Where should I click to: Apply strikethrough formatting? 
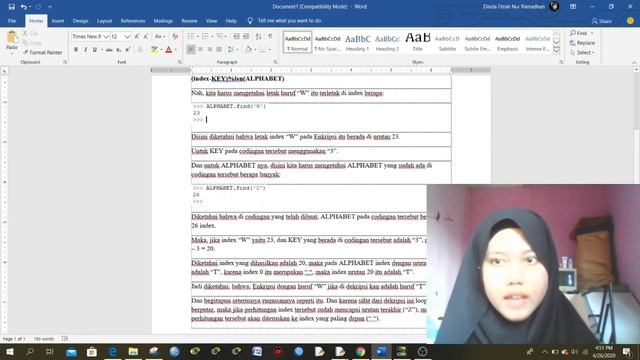[109, 49]
